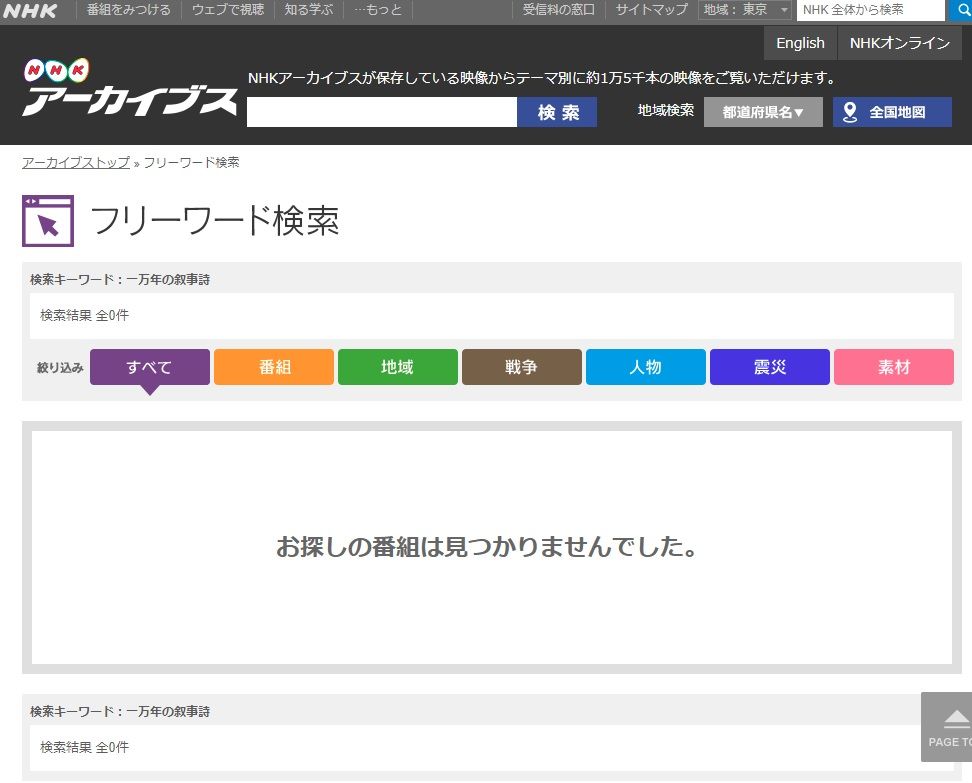Viewport: 972px width, 783px height.
Task: Show the 人物 category results
Action: coord(646,367)
